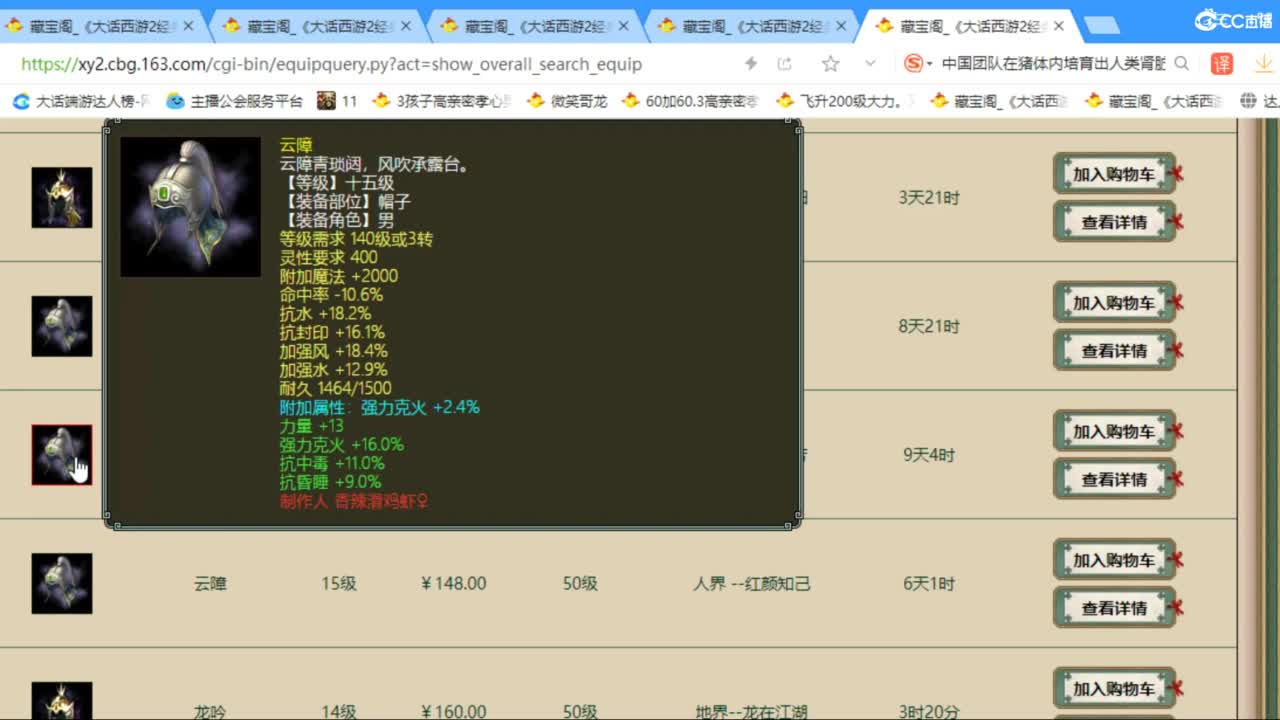Image resolution: width=1280 pixels, height=720 pixels.
Task: Click the item thumbnail in the 3天21时 row
Action: tap(62, 197)
